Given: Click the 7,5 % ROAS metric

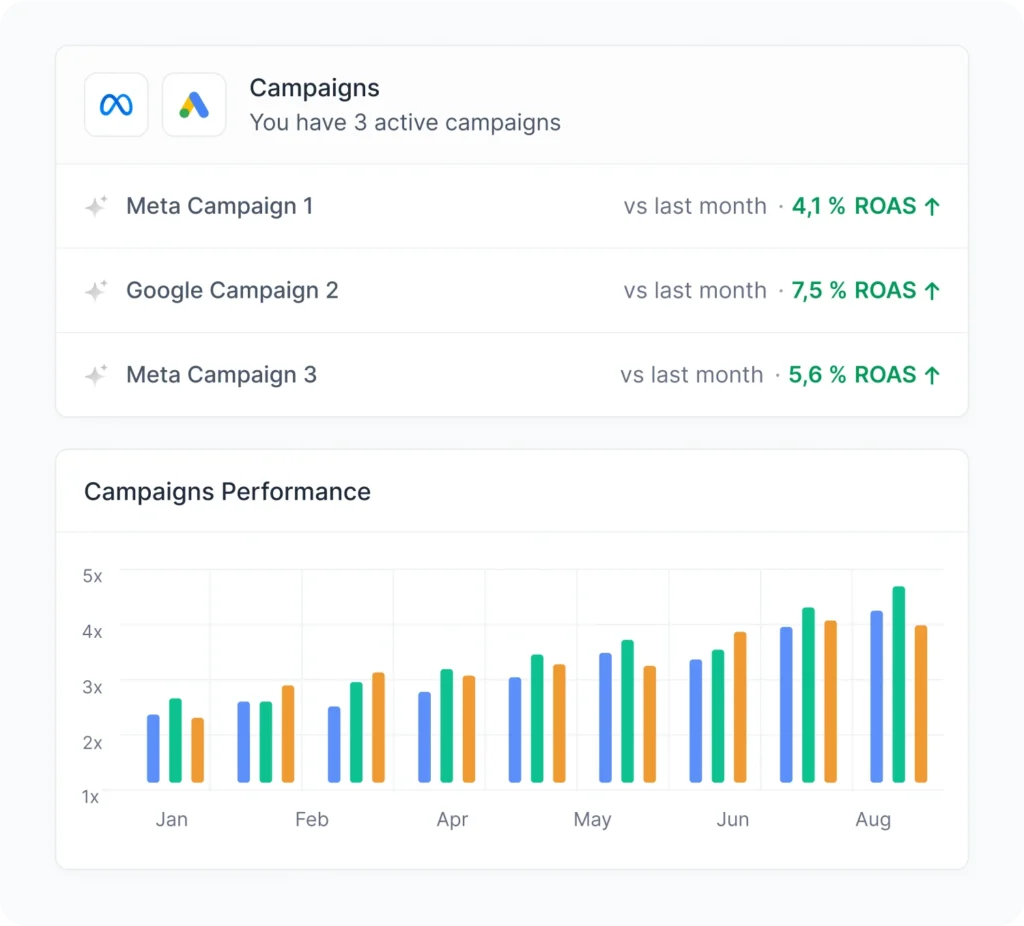Looking at the screenshot, I should tap(856, 290).
